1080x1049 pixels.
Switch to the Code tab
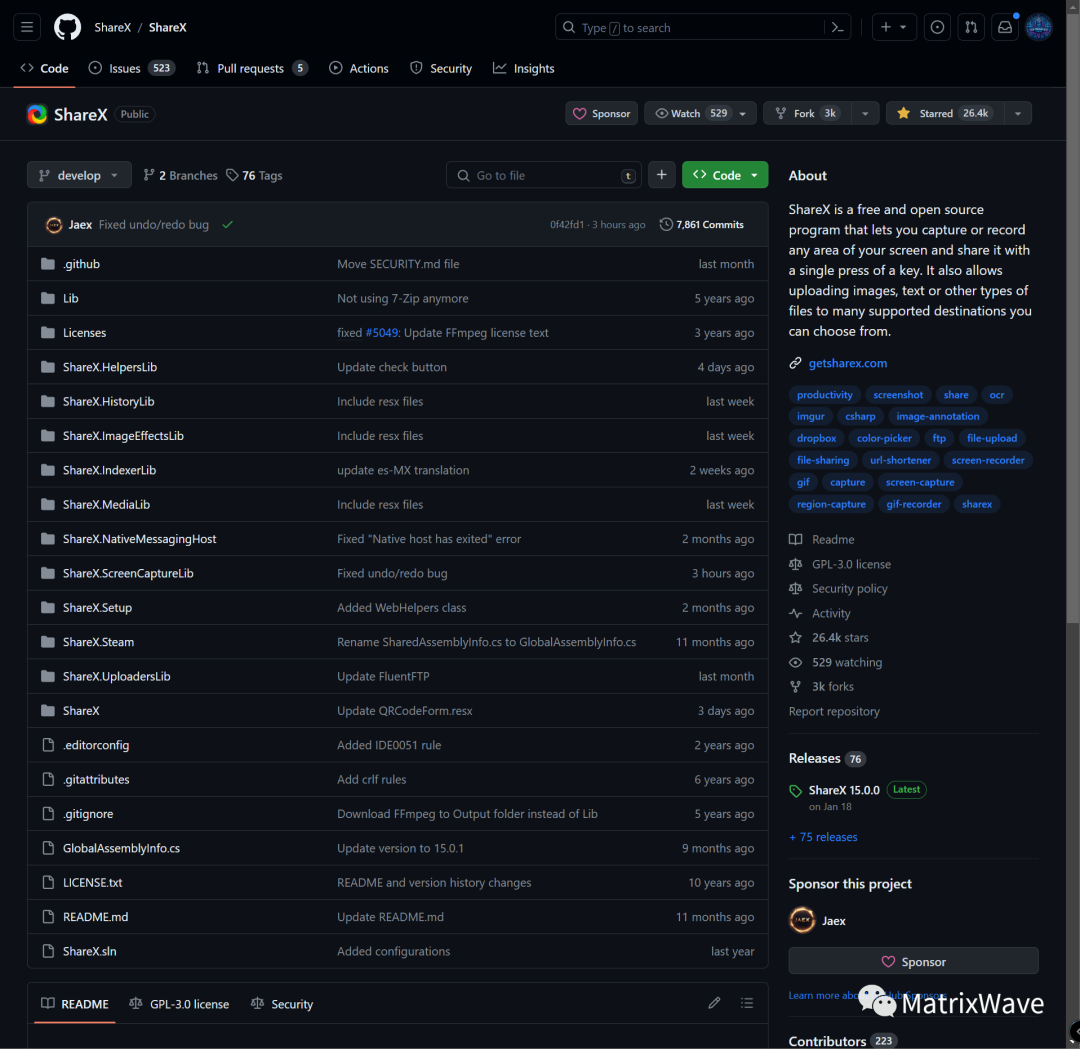(45, 68)
